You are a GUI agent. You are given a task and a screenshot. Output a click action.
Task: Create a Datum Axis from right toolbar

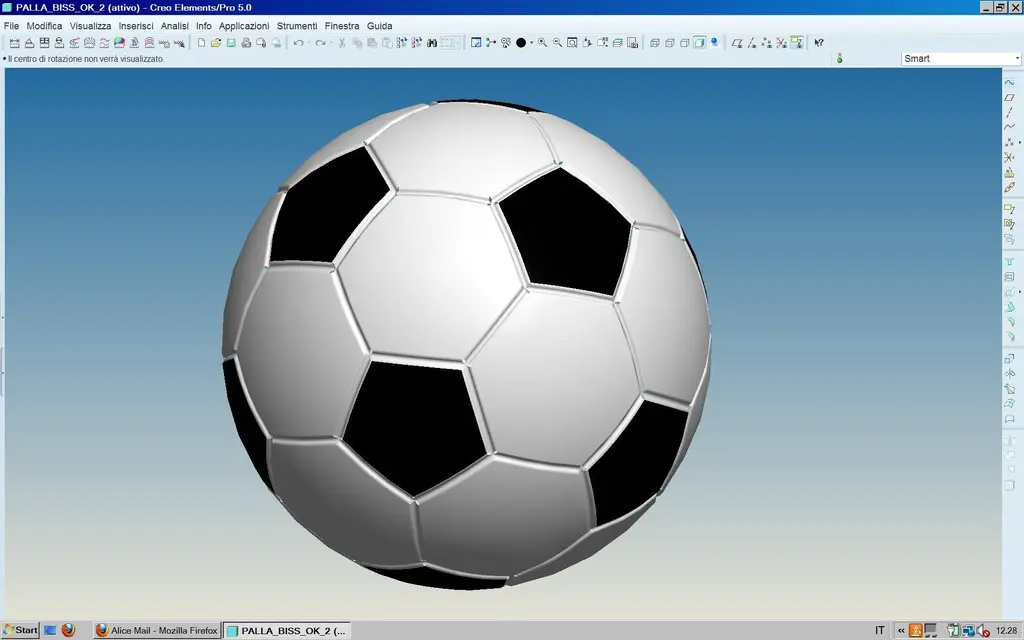pos(1009,112)
